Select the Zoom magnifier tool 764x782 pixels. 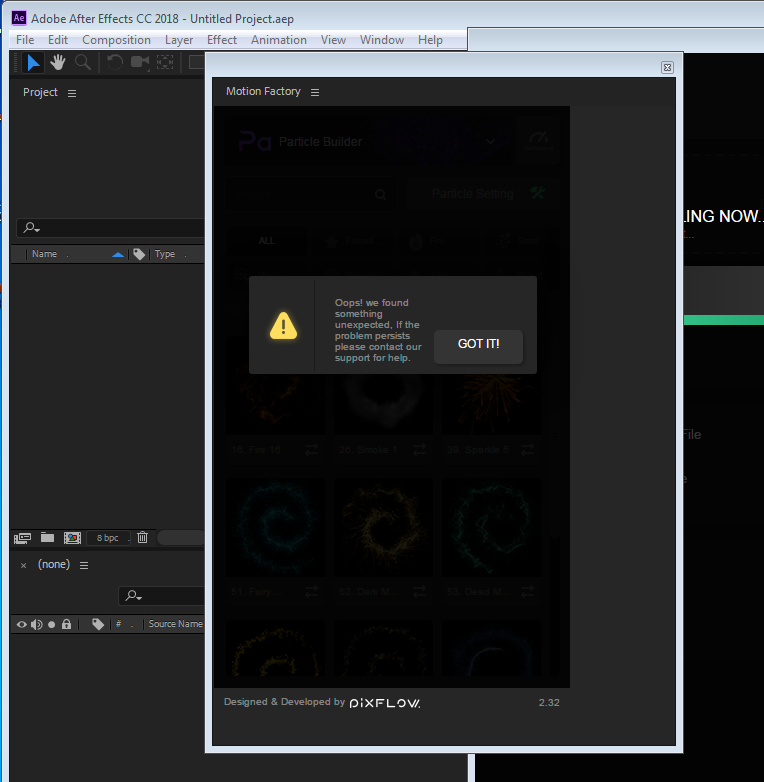83,63
